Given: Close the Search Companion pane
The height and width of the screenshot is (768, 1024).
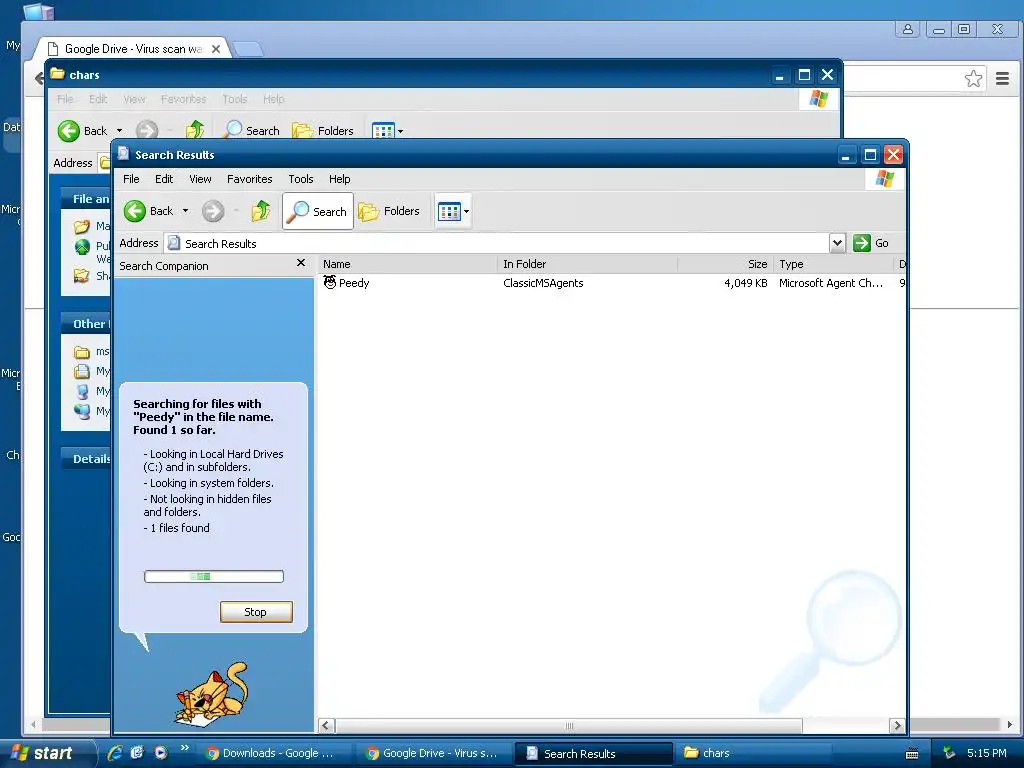Looking at the screenshot, I should [300, 263].
